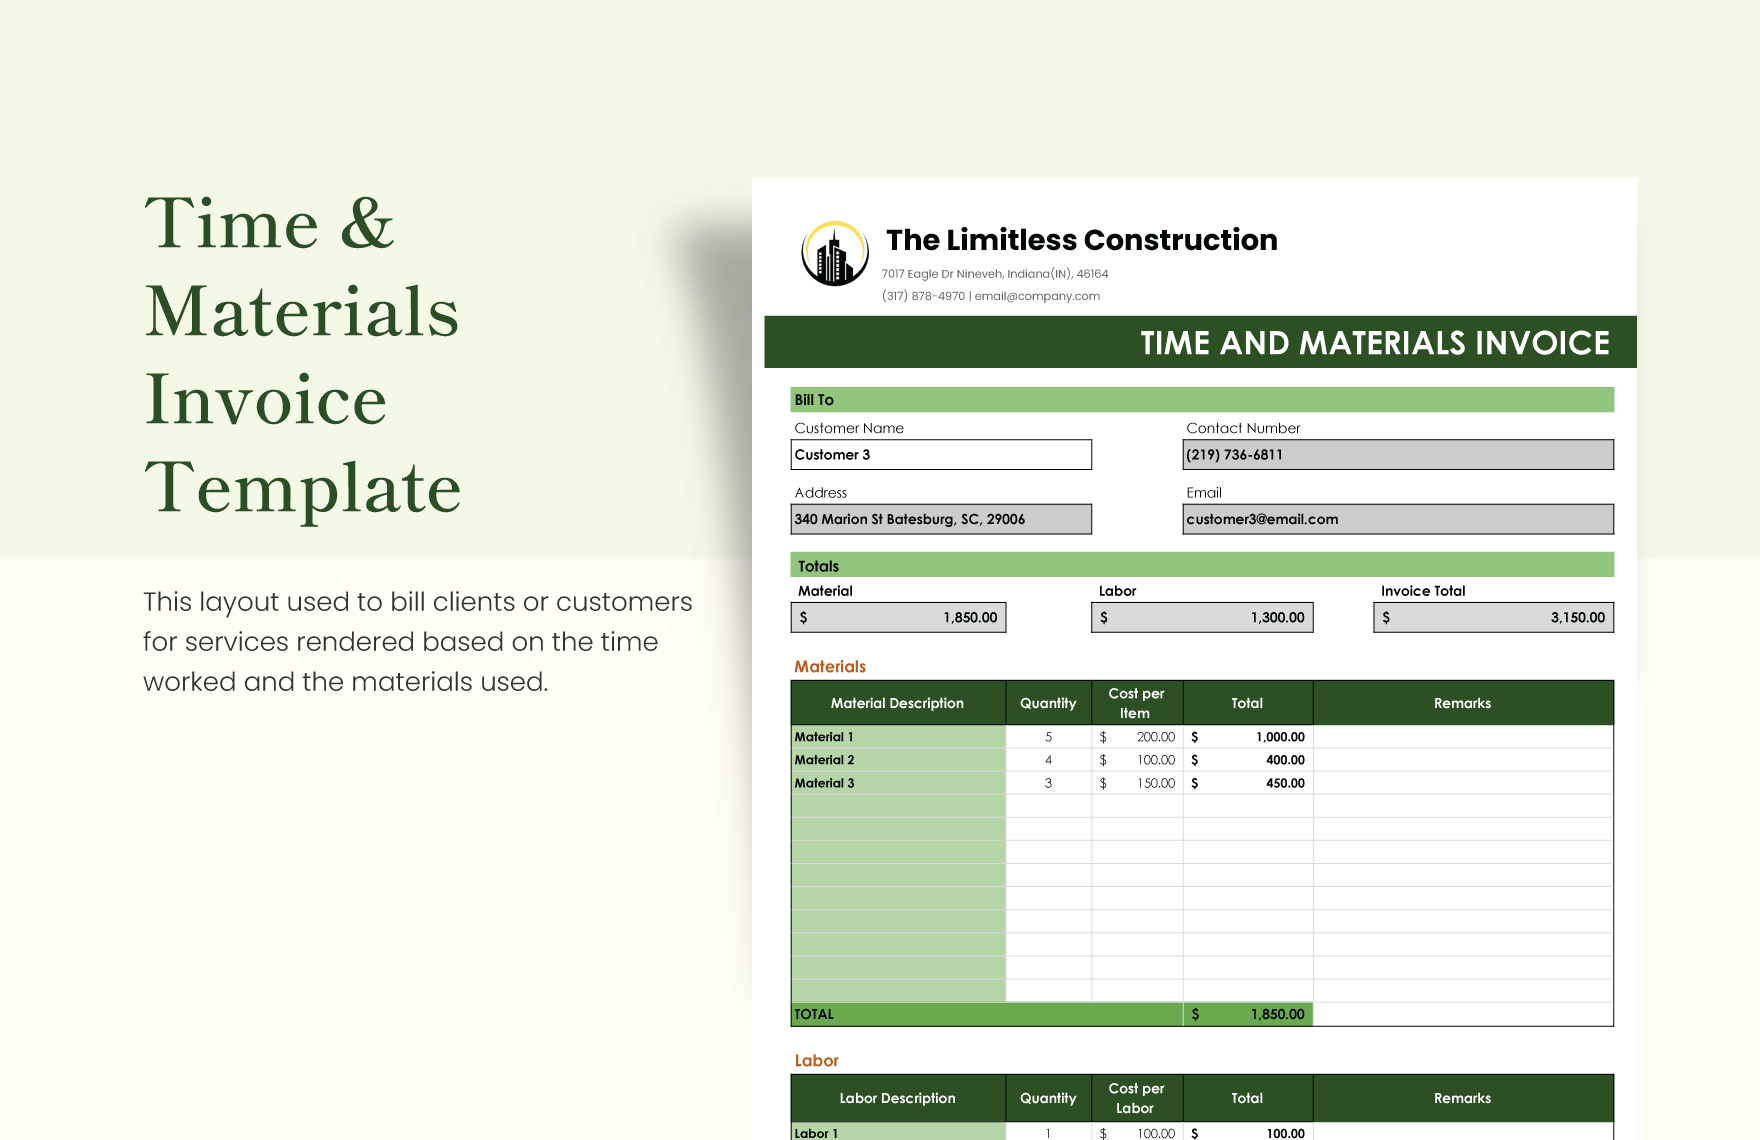Click the Remarks cell next to Material 1
The height and width of the screenshot is (1140, 1760).
tap(1462, 737)
